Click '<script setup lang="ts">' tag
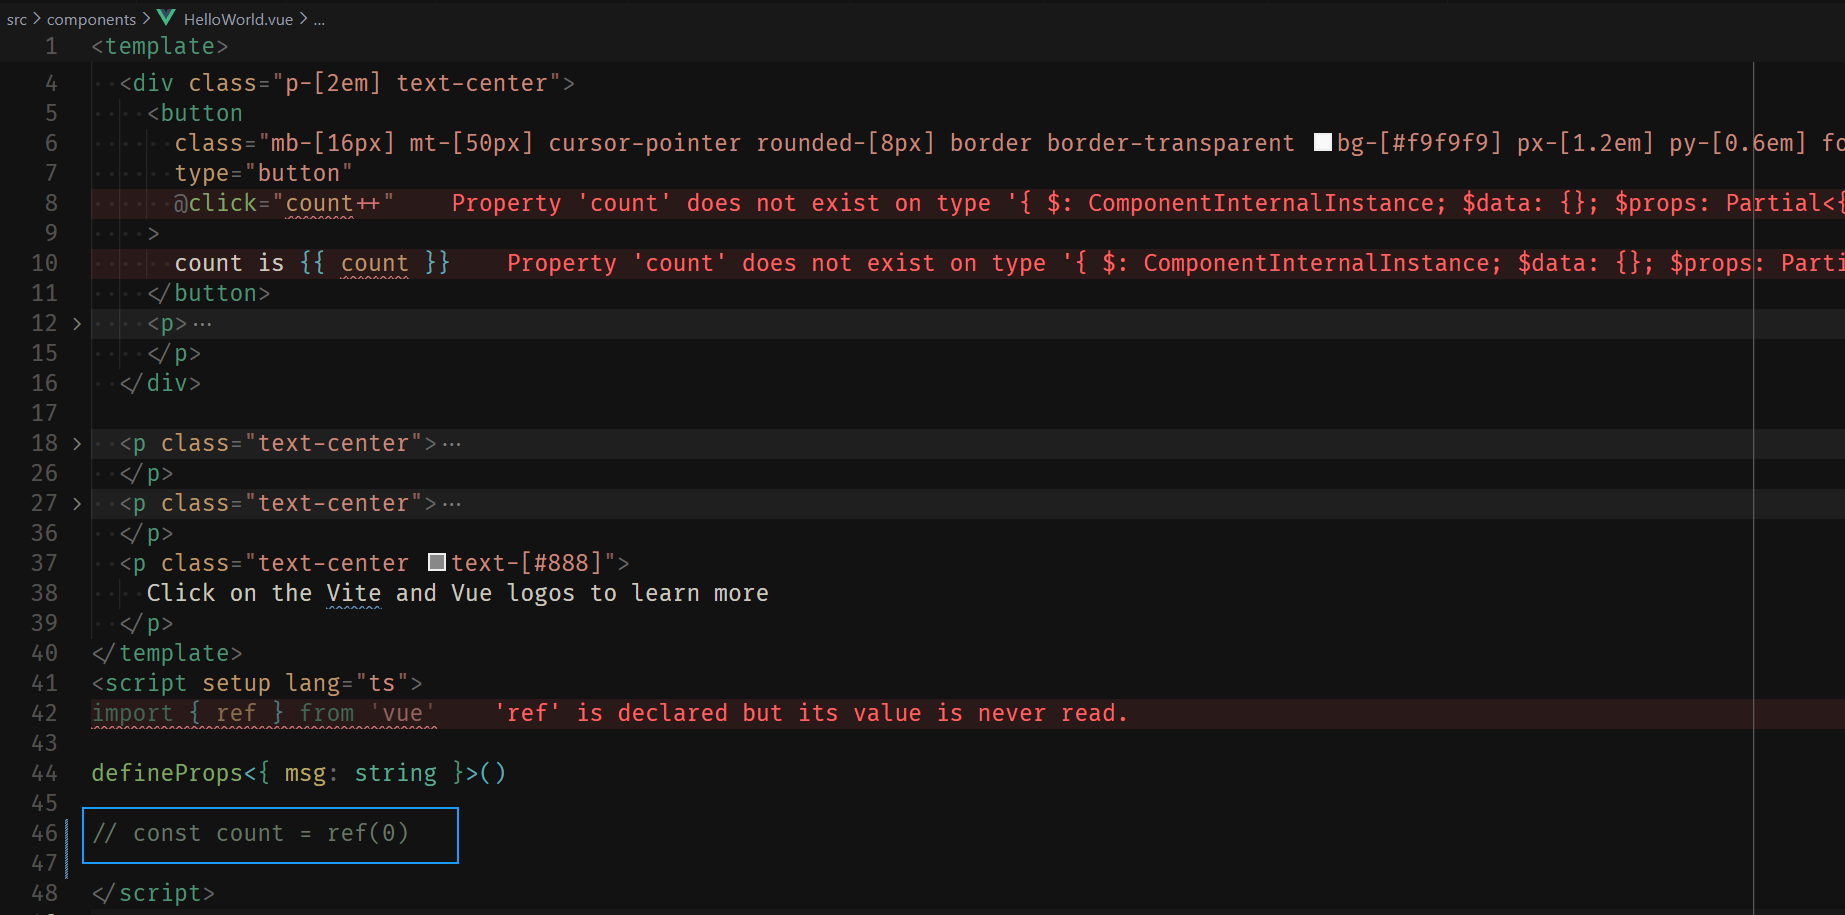The image size is (1845, 915). pyautogui.click(x=257, y=683)
